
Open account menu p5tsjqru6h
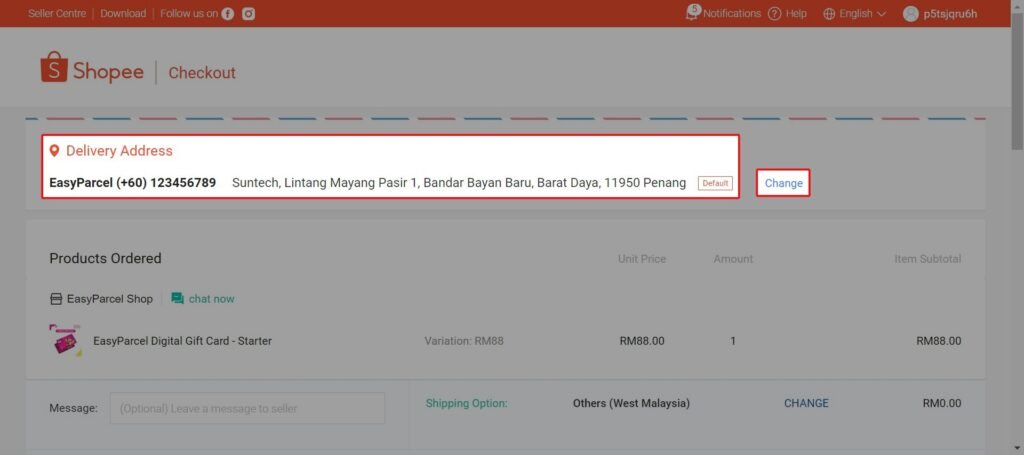click(x=950, y=14)
